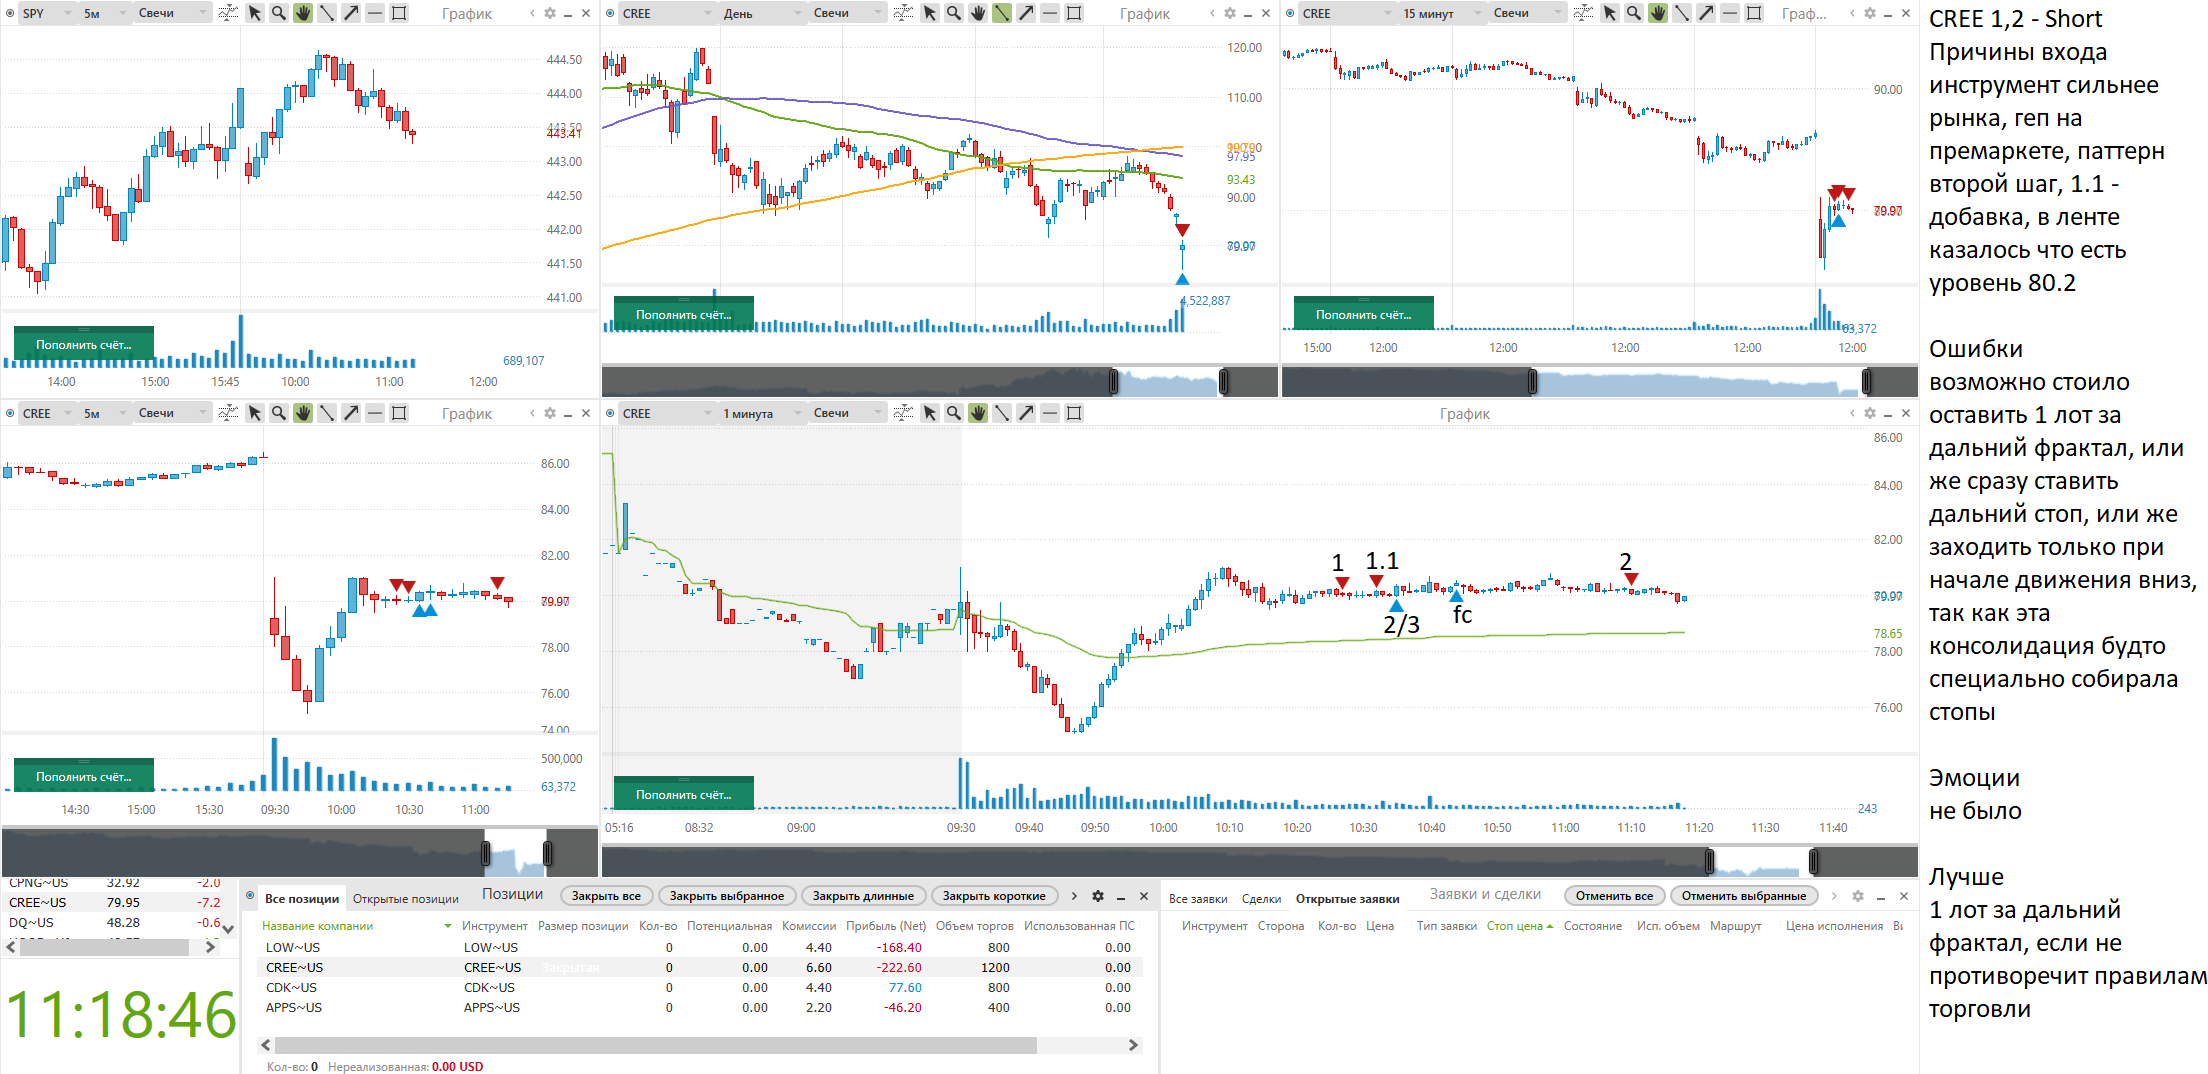Select CREE~US row in positions table
2208x1074 pixels.
(x=701, y=967)
